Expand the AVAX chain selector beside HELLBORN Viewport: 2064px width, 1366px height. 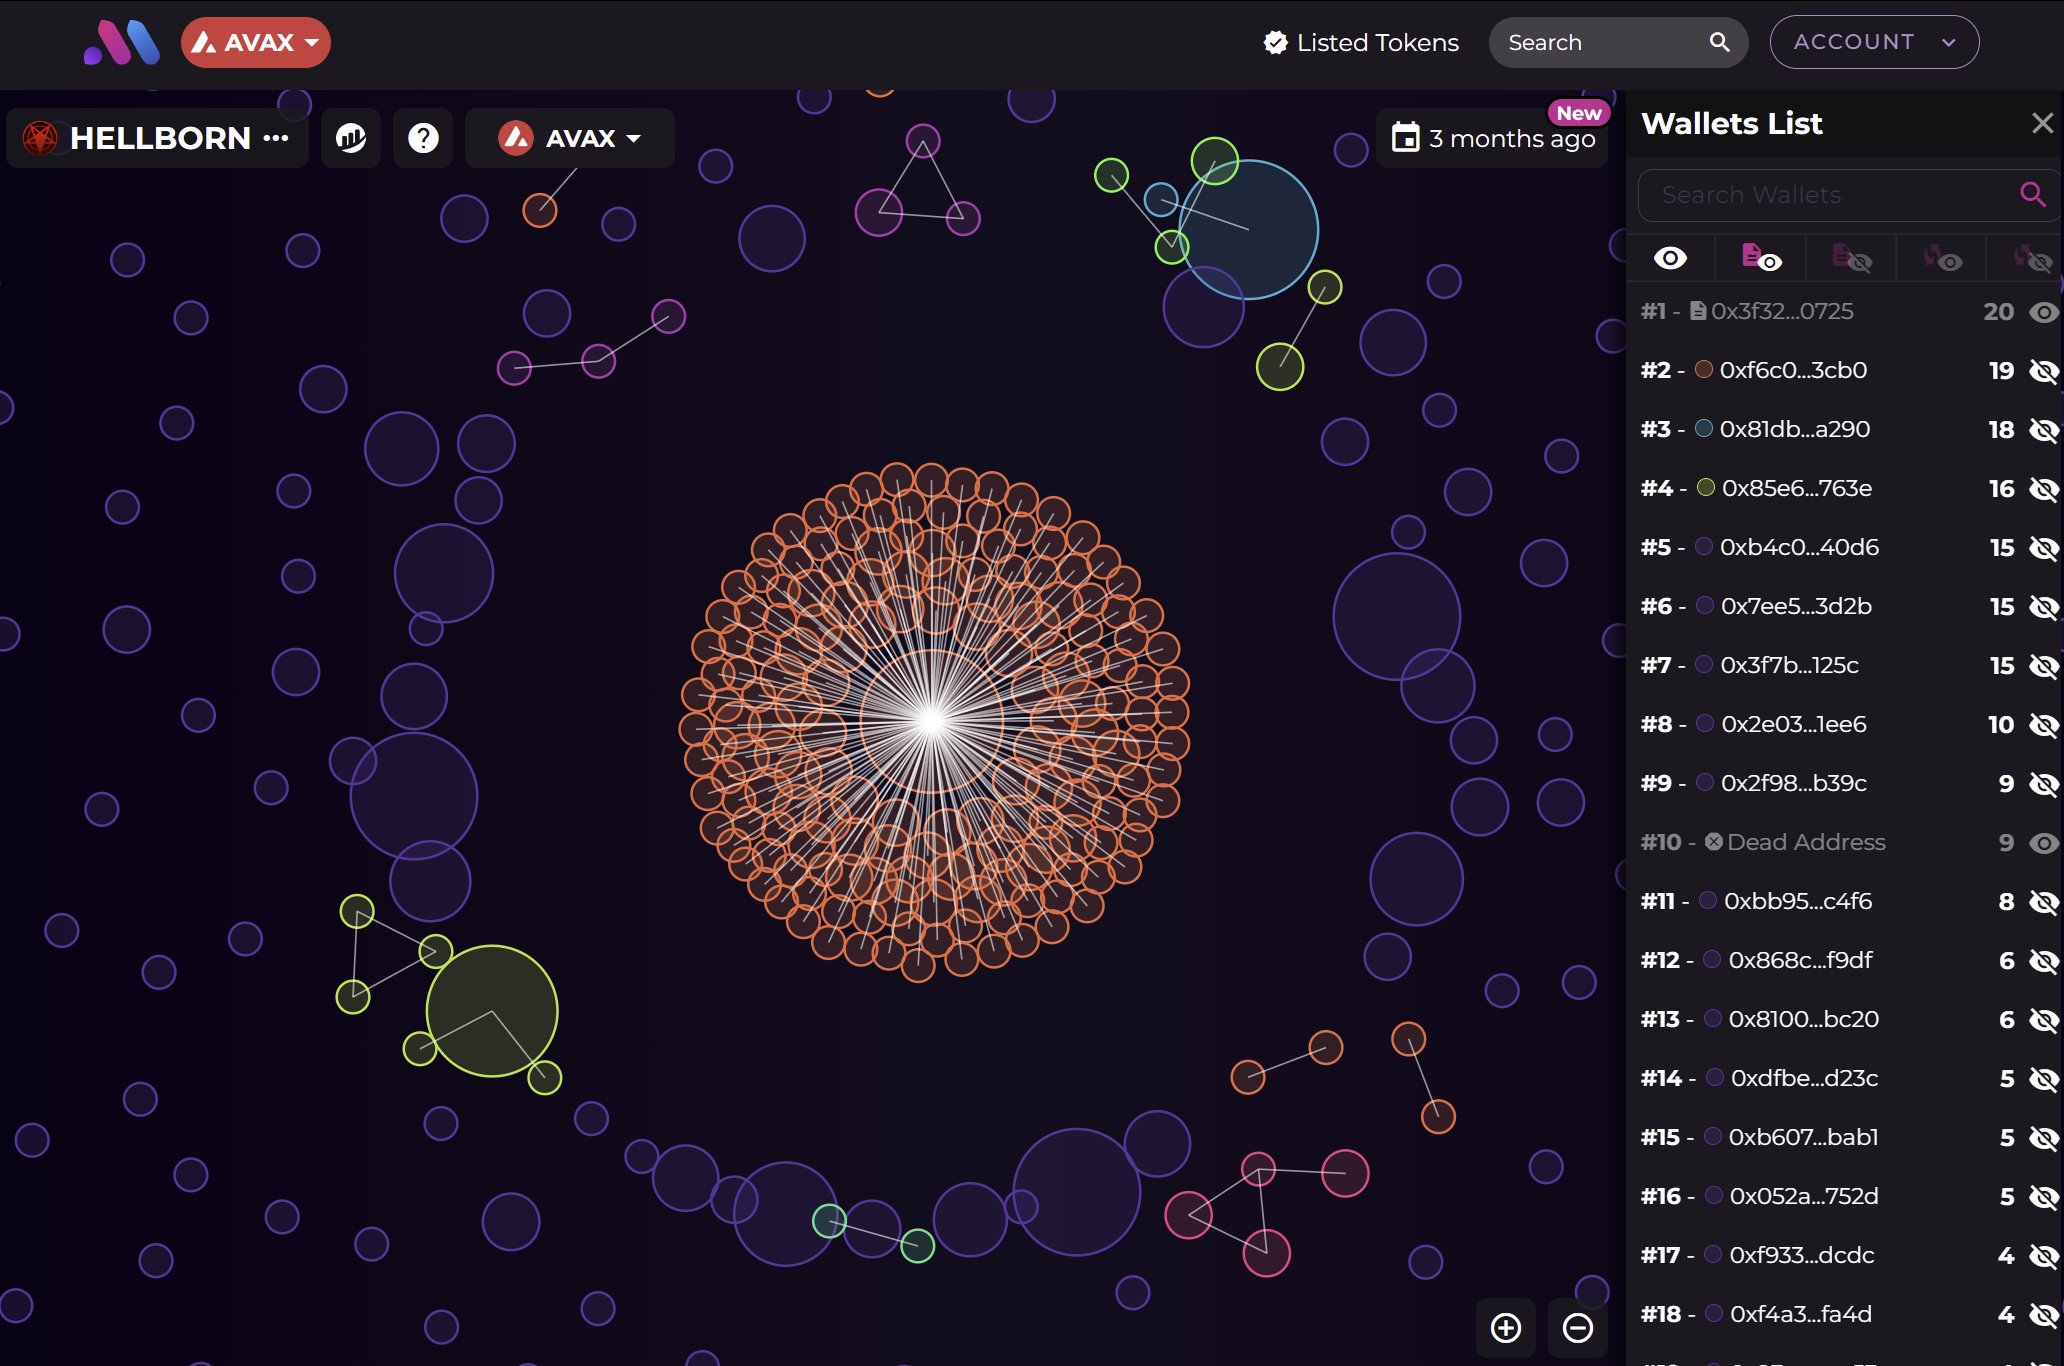point(570,138)
